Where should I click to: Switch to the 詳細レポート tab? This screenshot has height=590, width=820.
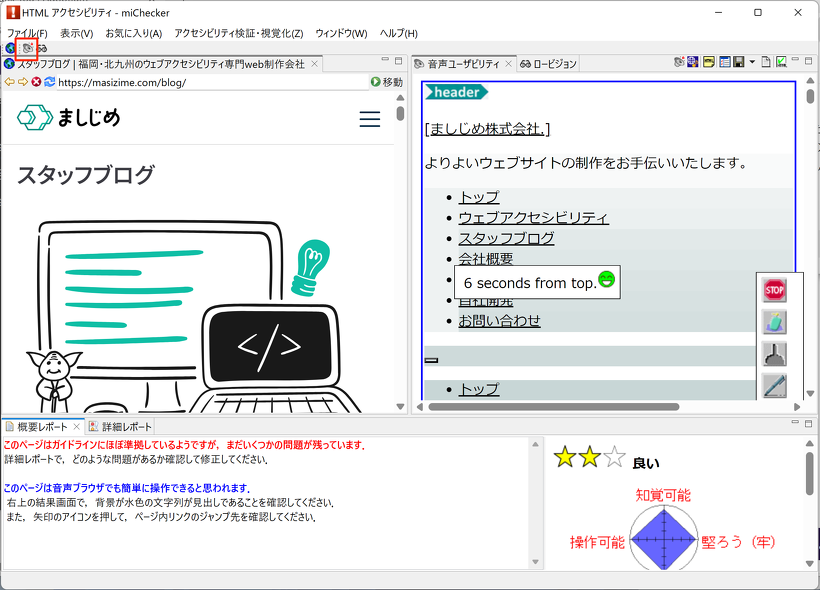(120, 427)
